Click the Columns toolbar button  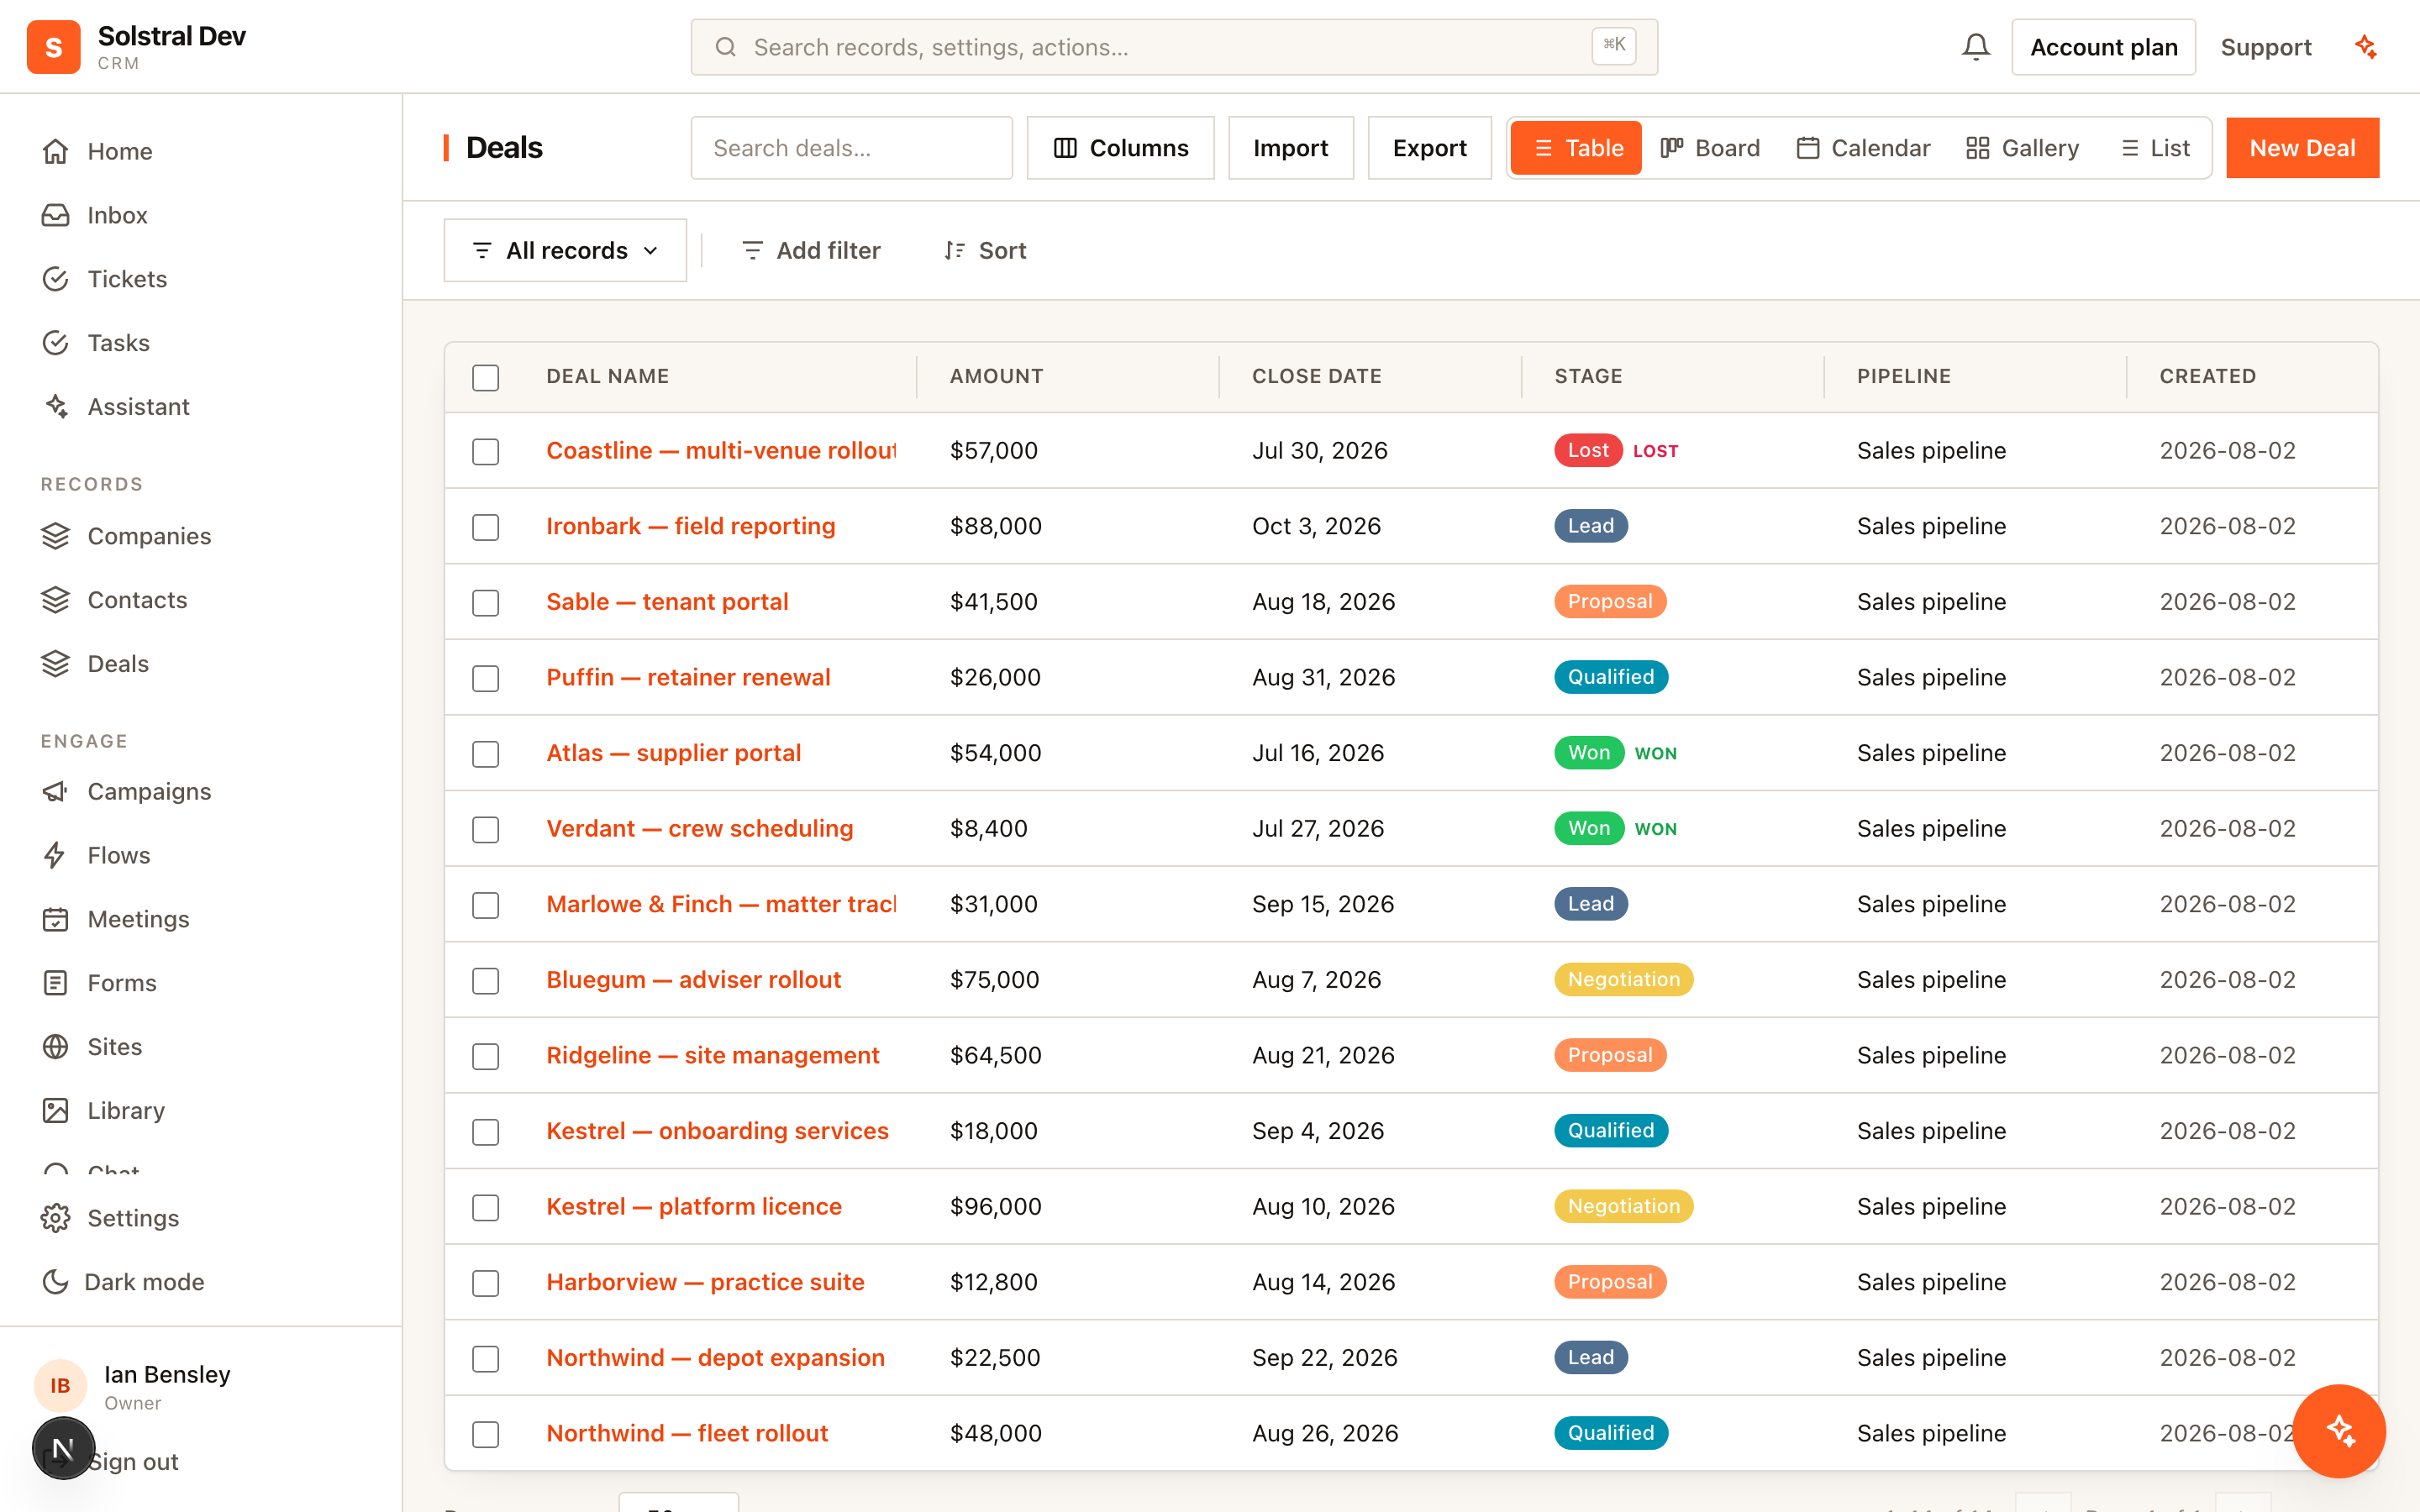pos(1120,148)
